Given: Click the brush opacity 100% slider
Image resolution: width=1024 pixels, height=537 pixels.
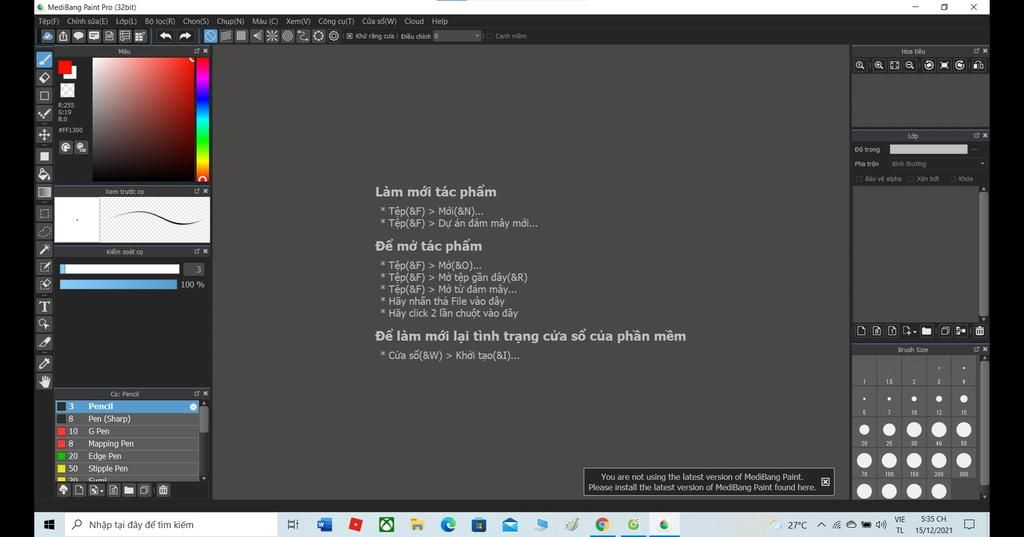Looking at the screenshot, I should [x=118, y=285].
